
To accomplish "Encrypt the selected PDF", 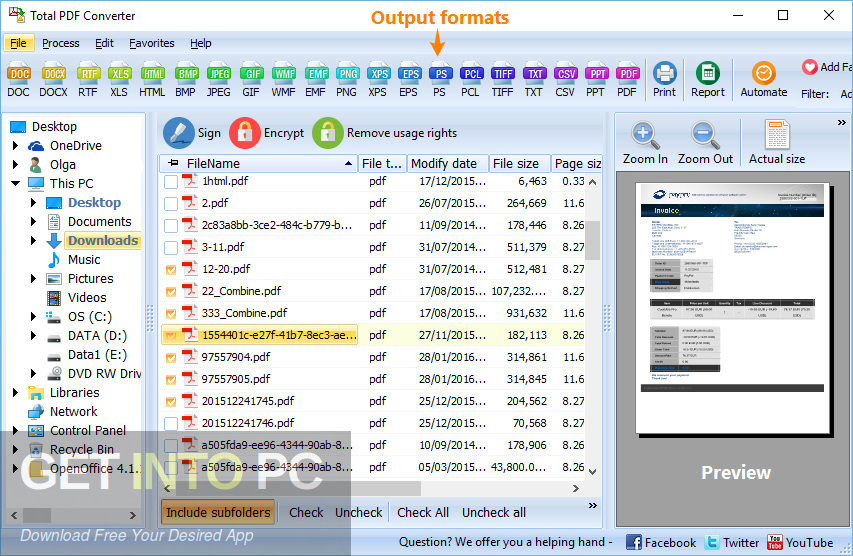I will 267,133.
